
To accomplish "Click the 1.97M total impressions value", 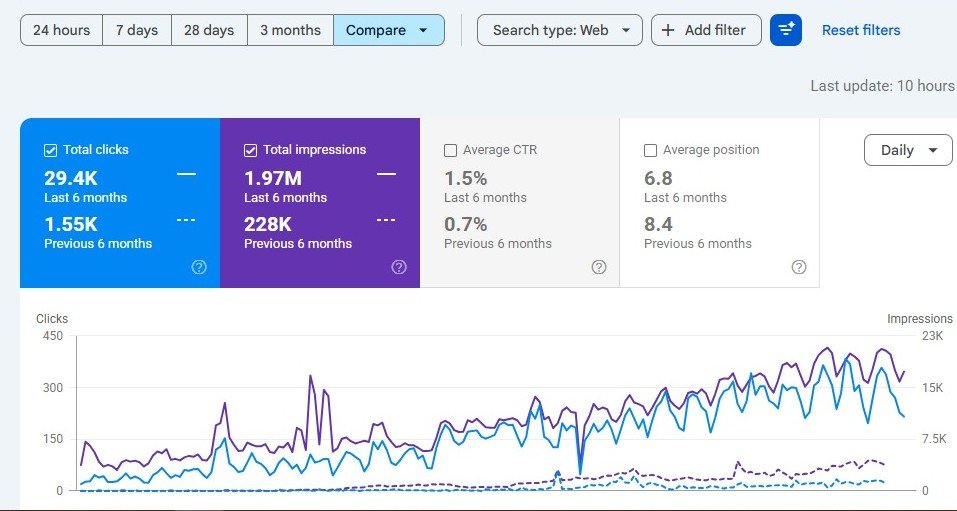I will [273, 178].
